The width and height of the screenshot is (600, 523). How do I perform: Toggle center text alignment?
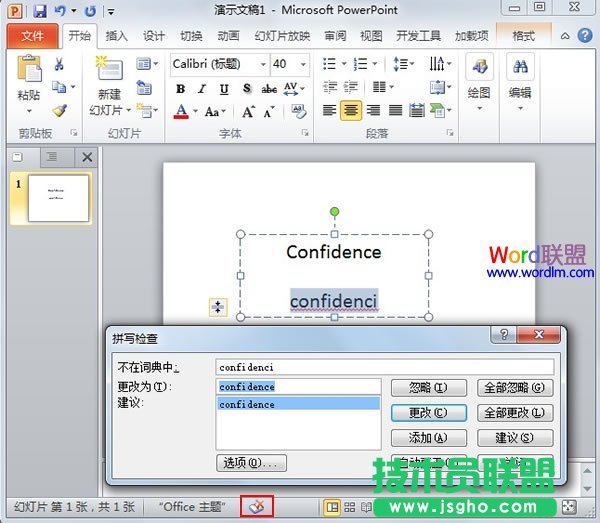click(351, 111)
